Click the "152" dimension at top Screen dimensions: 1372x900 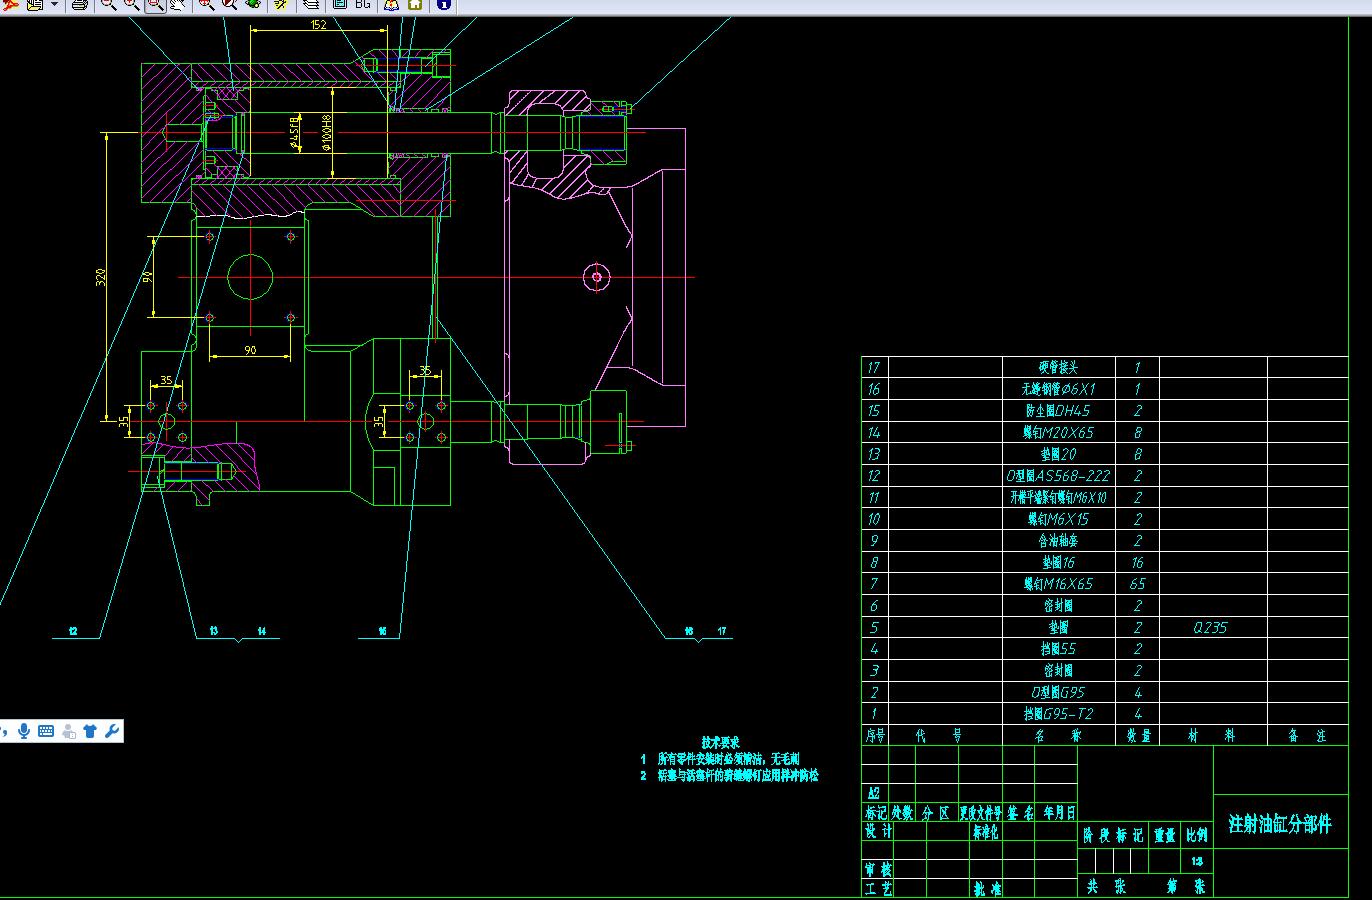pyautogui.click(x=318, y=25)
